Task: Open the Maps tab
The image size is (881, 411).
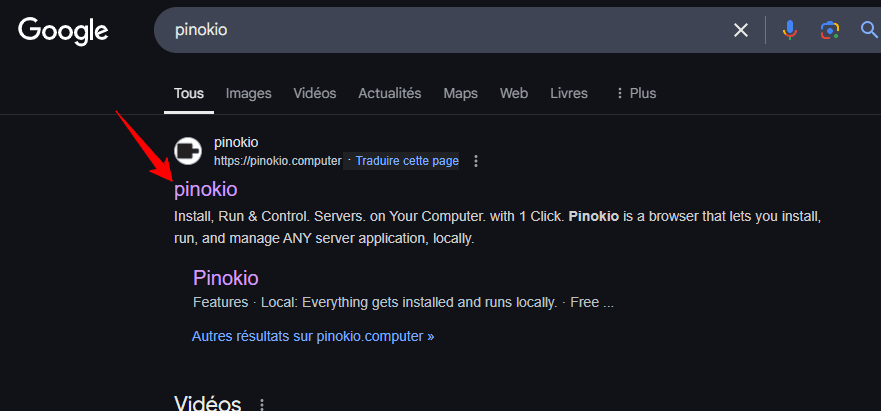Action: tap(460, 93)
